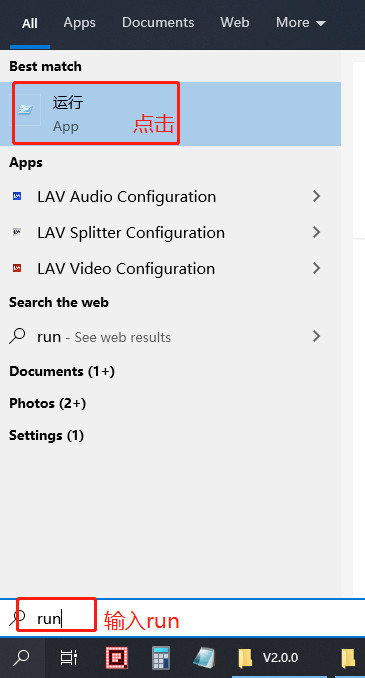Viewport: 365px width, 678px height.
Task: Click the LAV Audio Configuration icon
Action: point(17,197)
